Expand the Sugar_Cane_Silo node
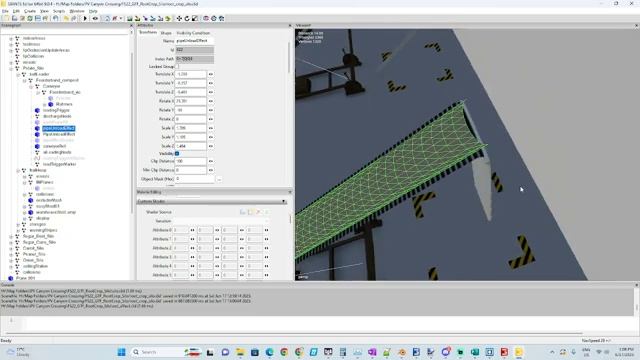640x360 pixels. pyautogui.click(x=11, y=242)
